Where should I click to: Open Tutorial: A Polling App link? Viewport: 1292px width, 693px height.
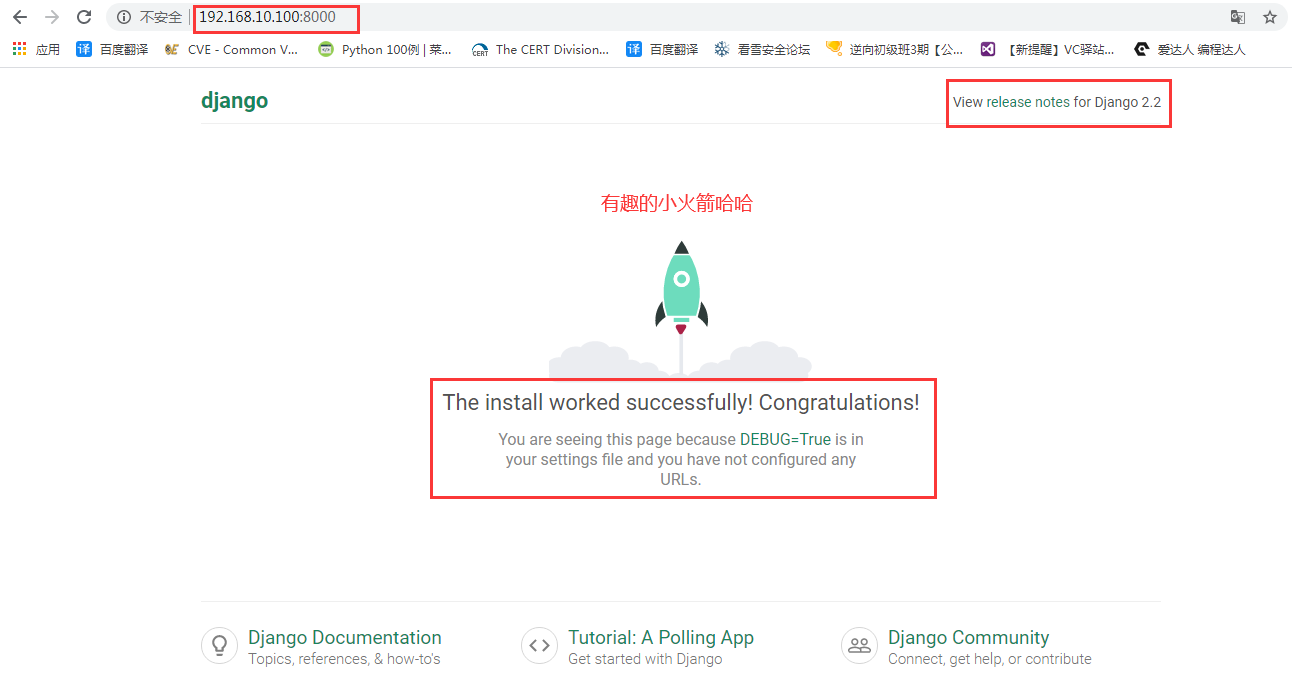click(x=661, y=637)
